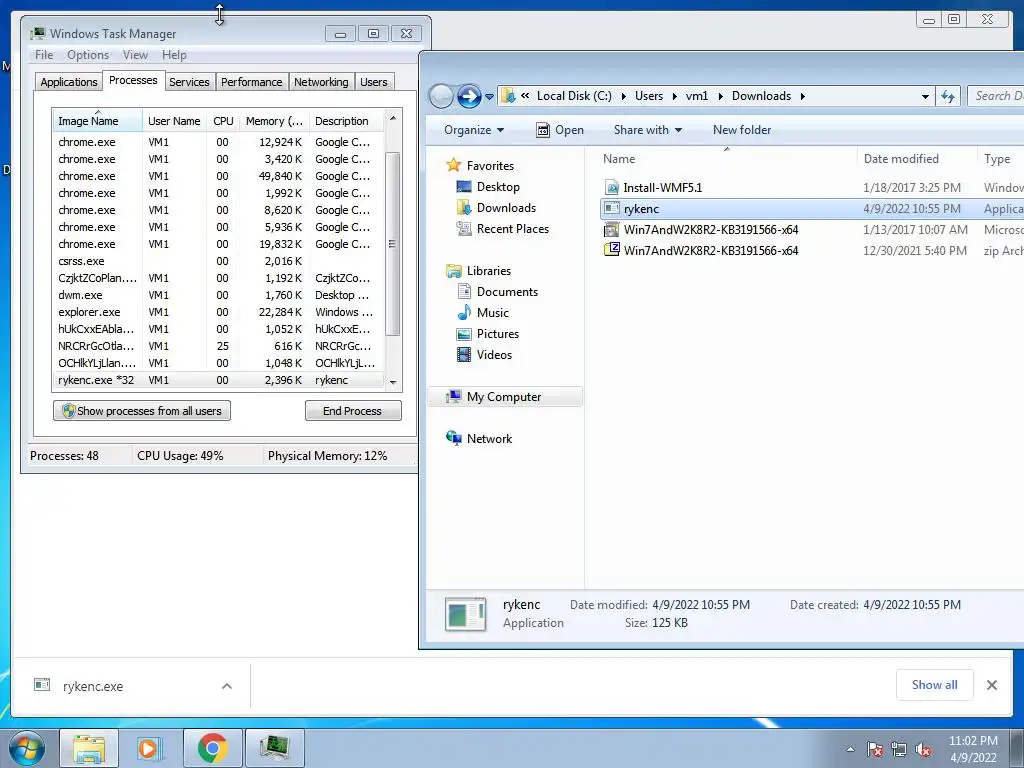Click Local Disk (C:) in breadcrumb
The image size is (1024, 768).
(574, 96)
